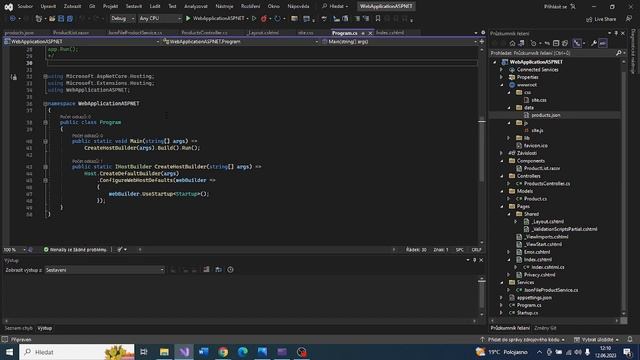Click the screwdriver quick actions icon in margin
This screenshot has width=640, height=360.
[x=14, y=77]
